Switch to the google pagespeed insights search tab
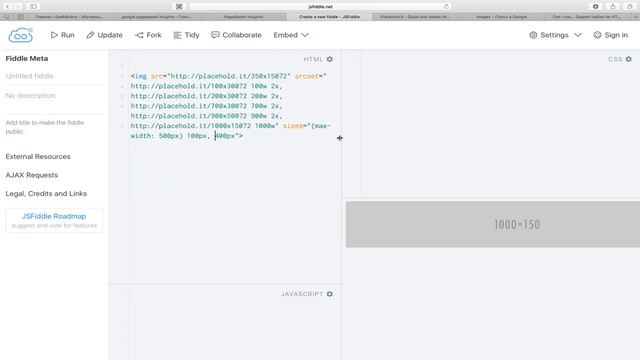The image size is (640, 360). tap(157, 17)
